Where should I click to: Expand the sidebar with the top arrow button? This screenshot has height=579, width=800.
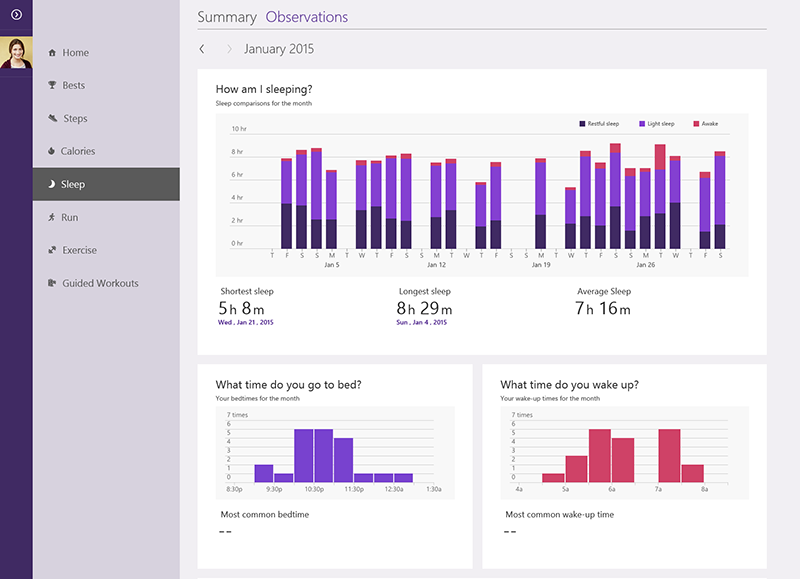(x=16, y=14)
